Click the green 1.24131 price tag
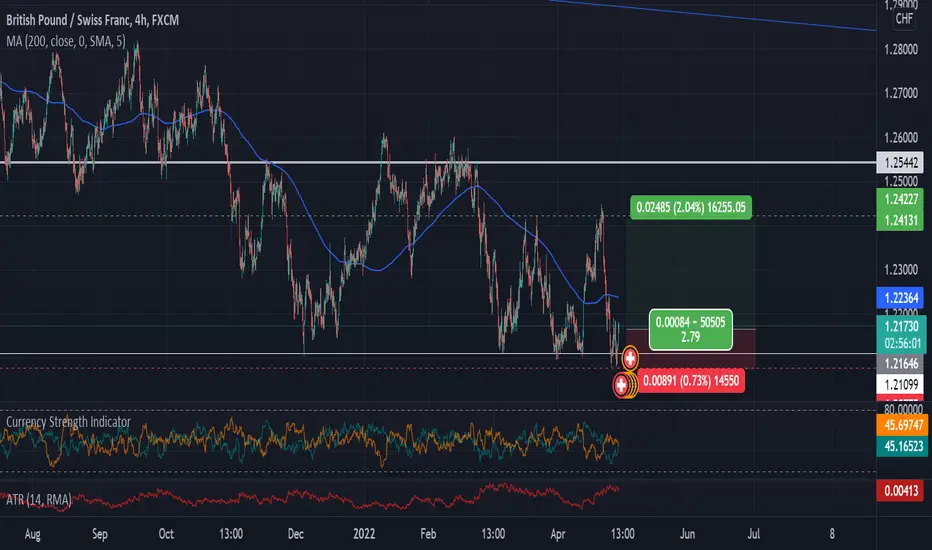 (x=900, y=221)
